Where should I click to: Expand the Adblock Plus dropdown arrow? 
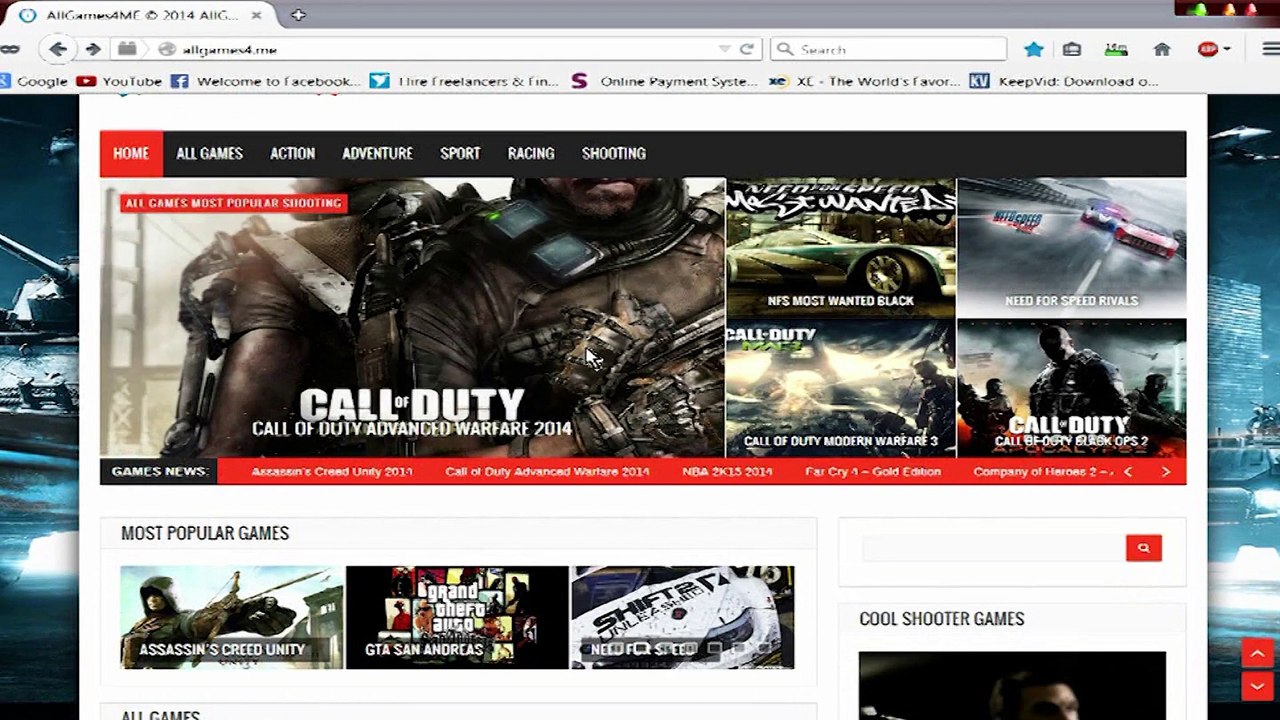click(x=1227, y=49)
